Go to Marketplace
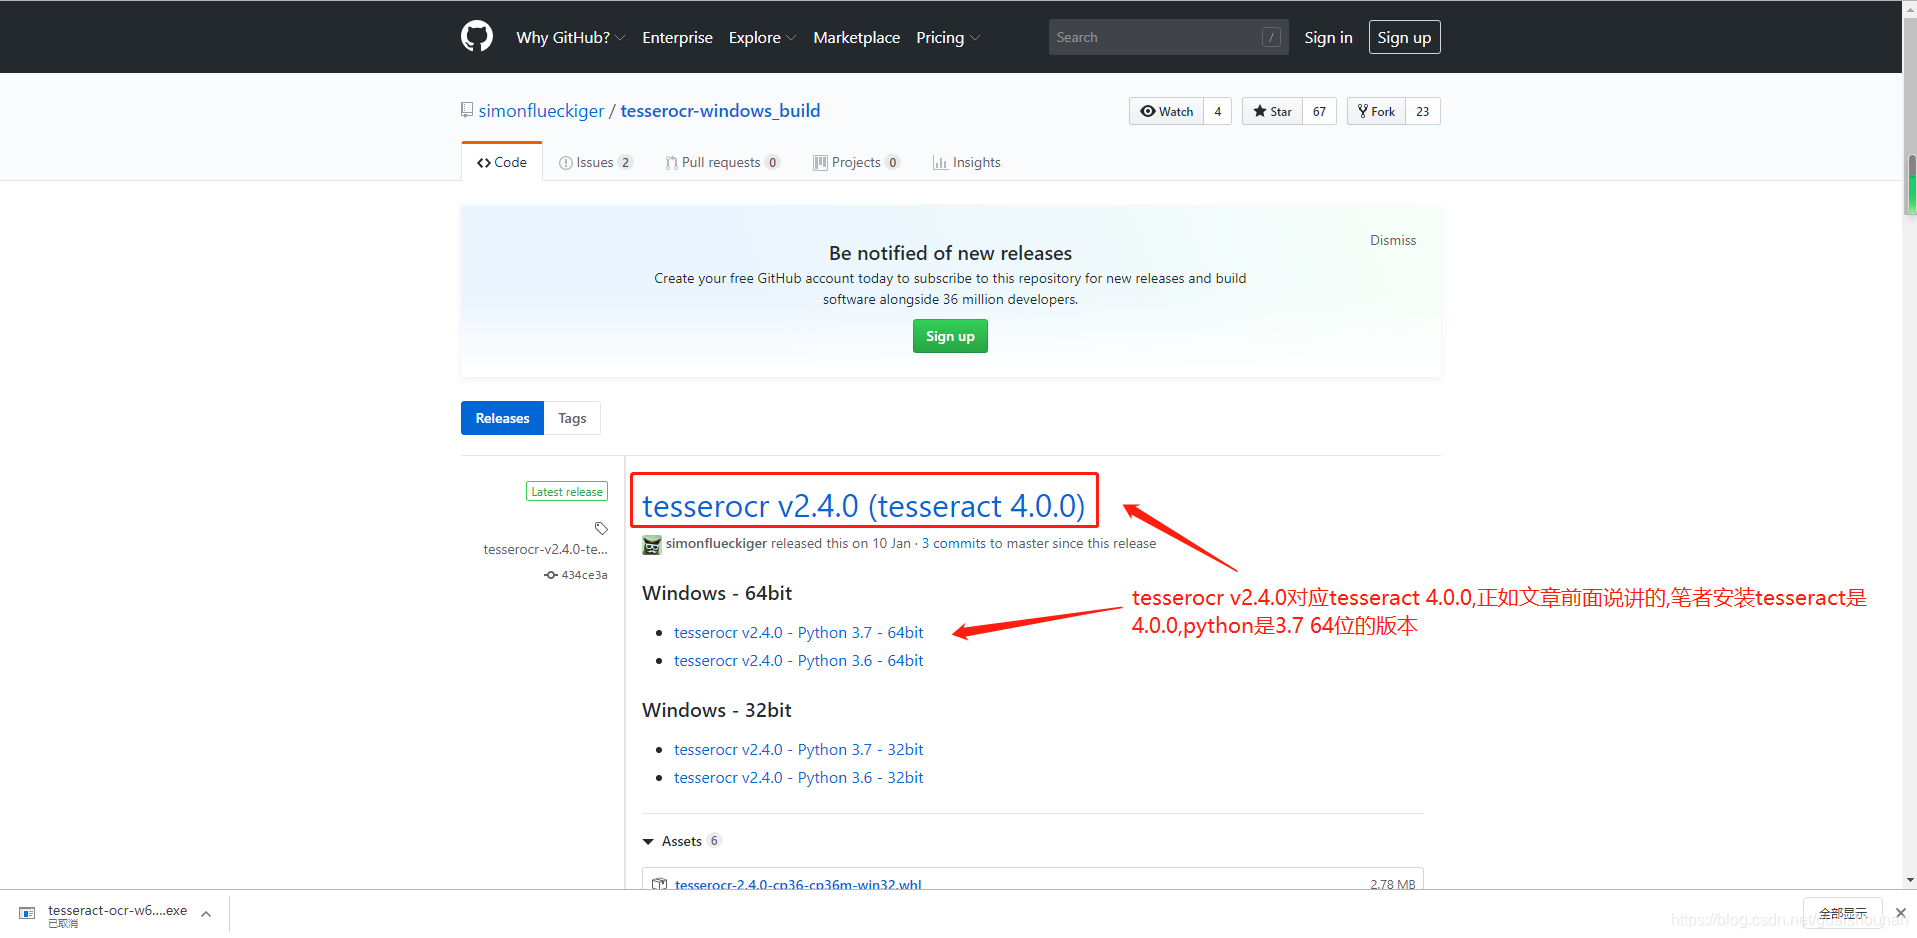 (x=856, y=37)
